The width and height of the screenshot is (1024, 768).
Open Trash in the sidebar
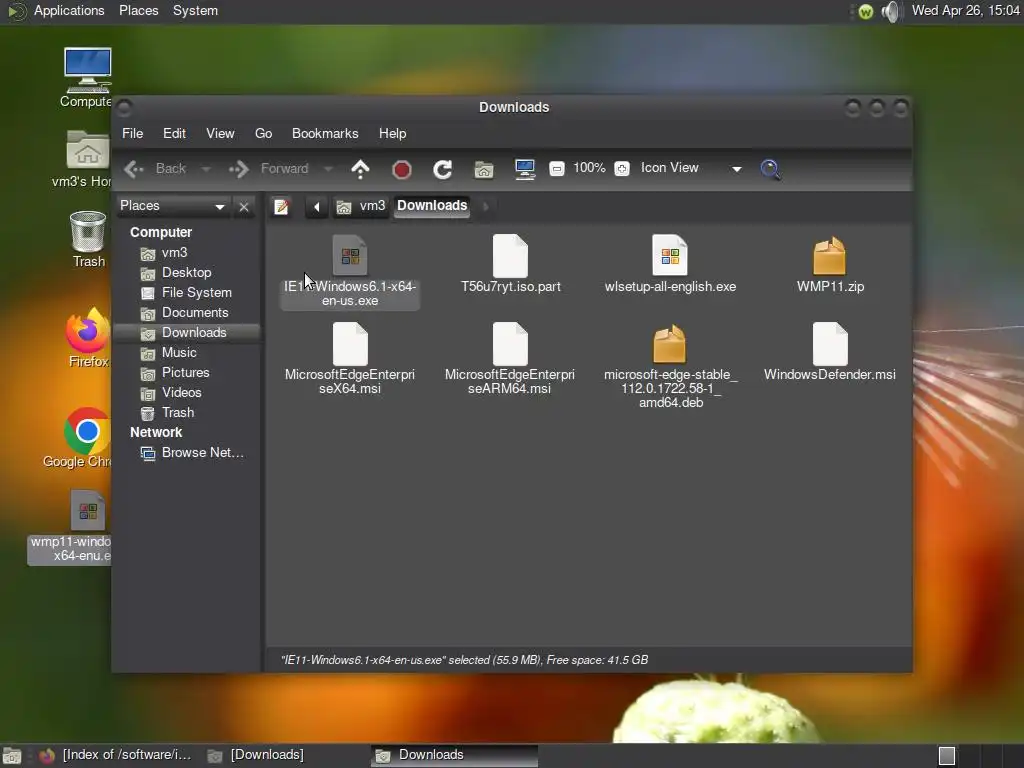pyautogui.click(x=178, y=413)
